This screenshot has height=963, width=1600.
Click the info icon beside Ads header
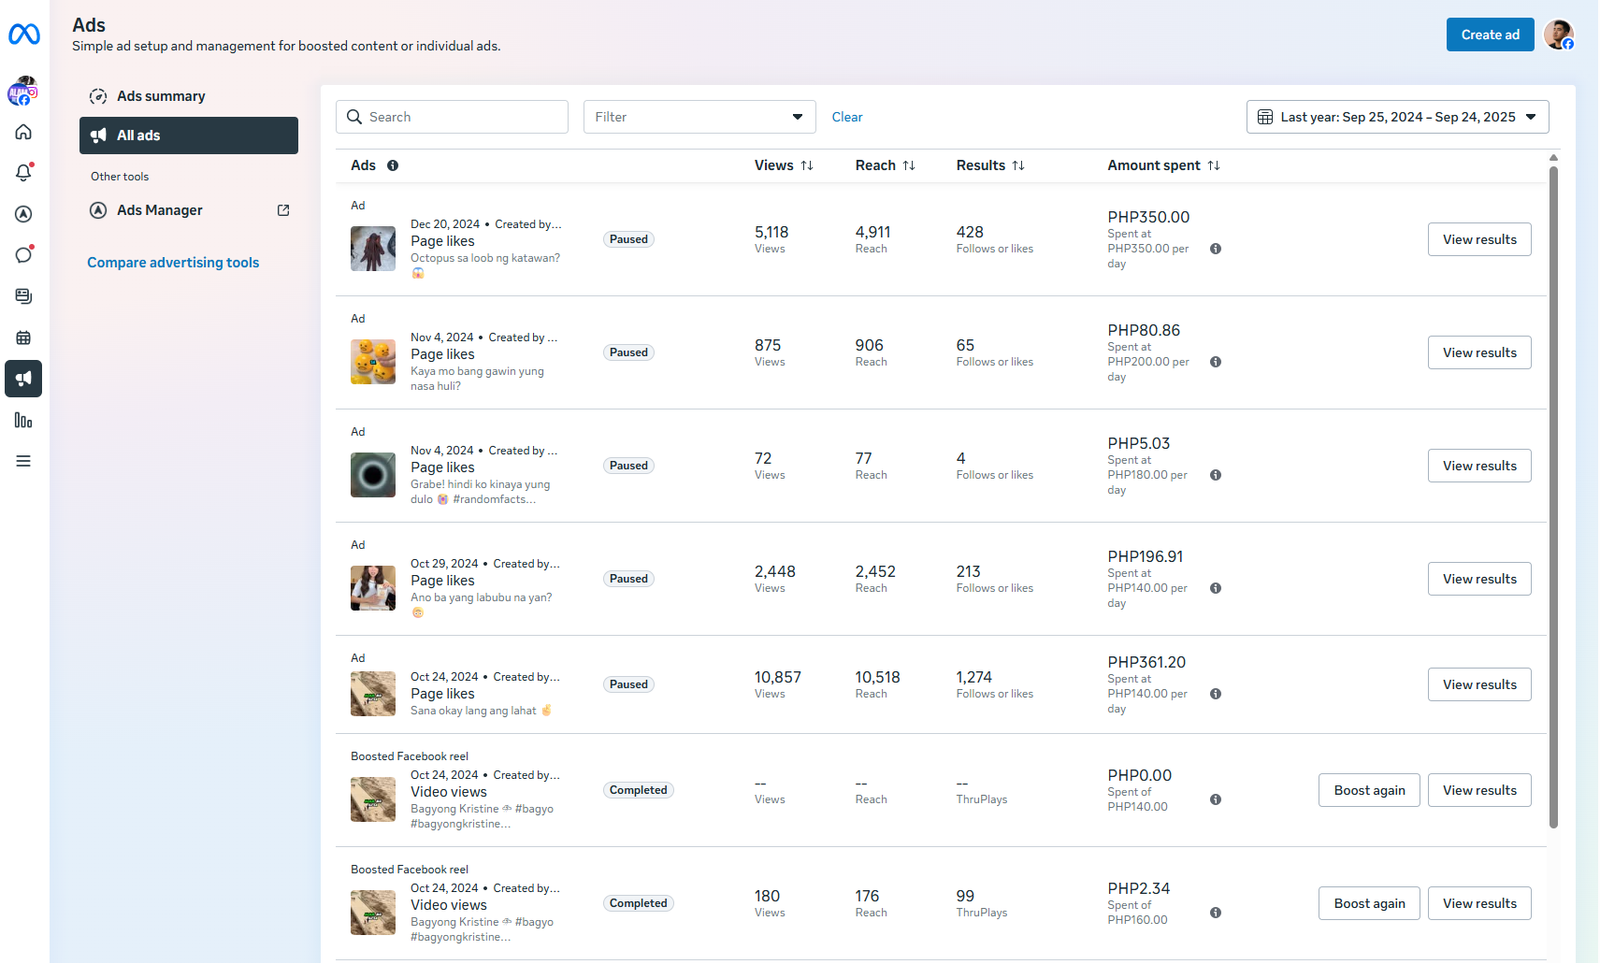393,166
